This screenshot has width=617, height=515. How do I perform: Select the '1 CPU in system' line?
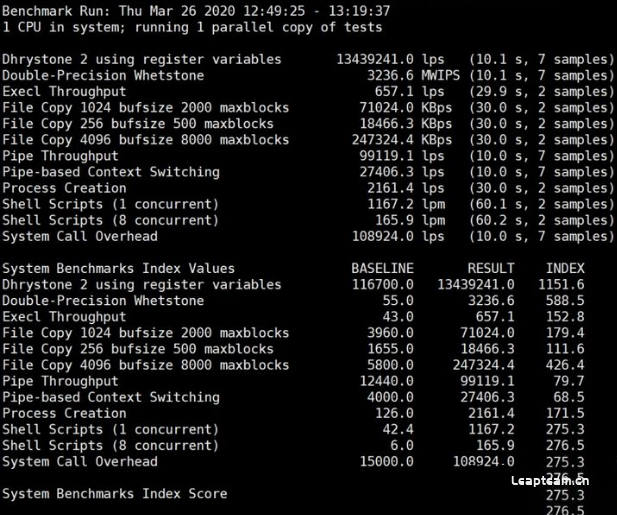tap(192, 28)
